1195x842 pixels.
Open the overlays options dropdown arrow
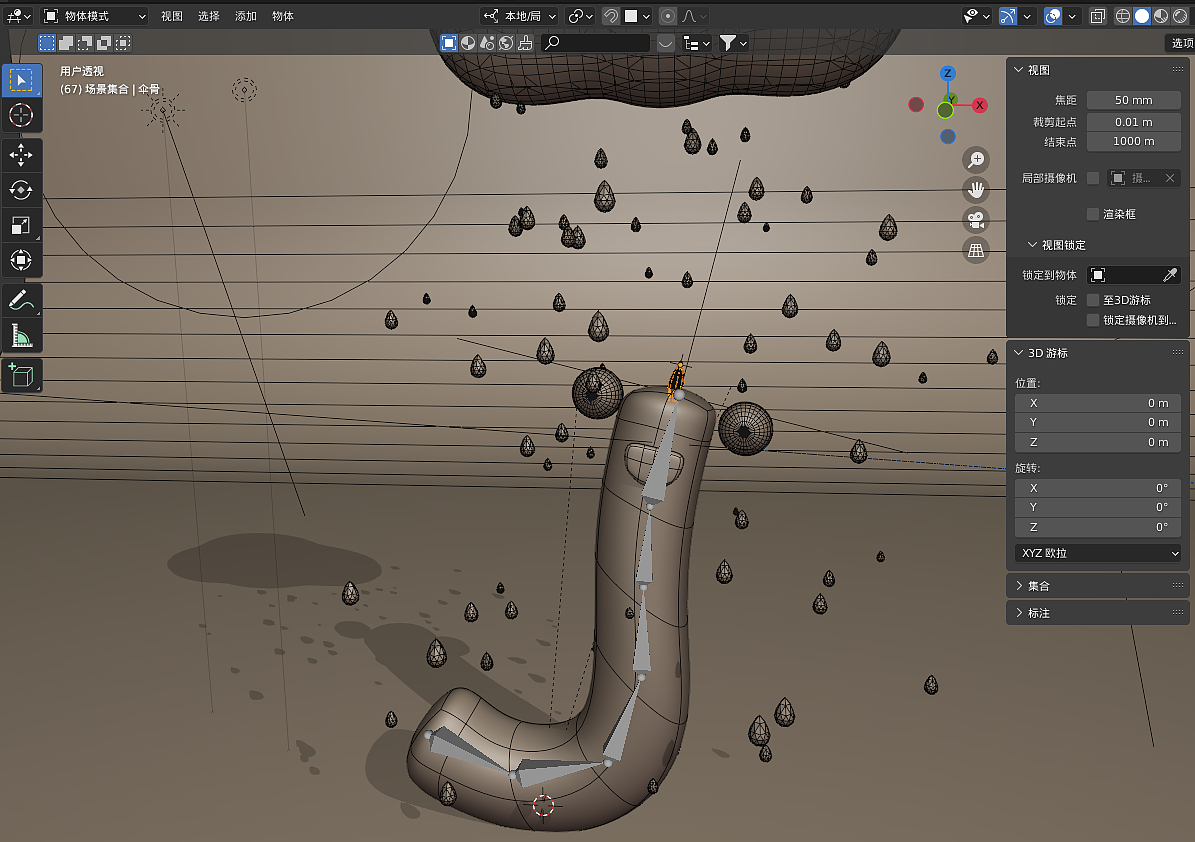coord(1072,16)
